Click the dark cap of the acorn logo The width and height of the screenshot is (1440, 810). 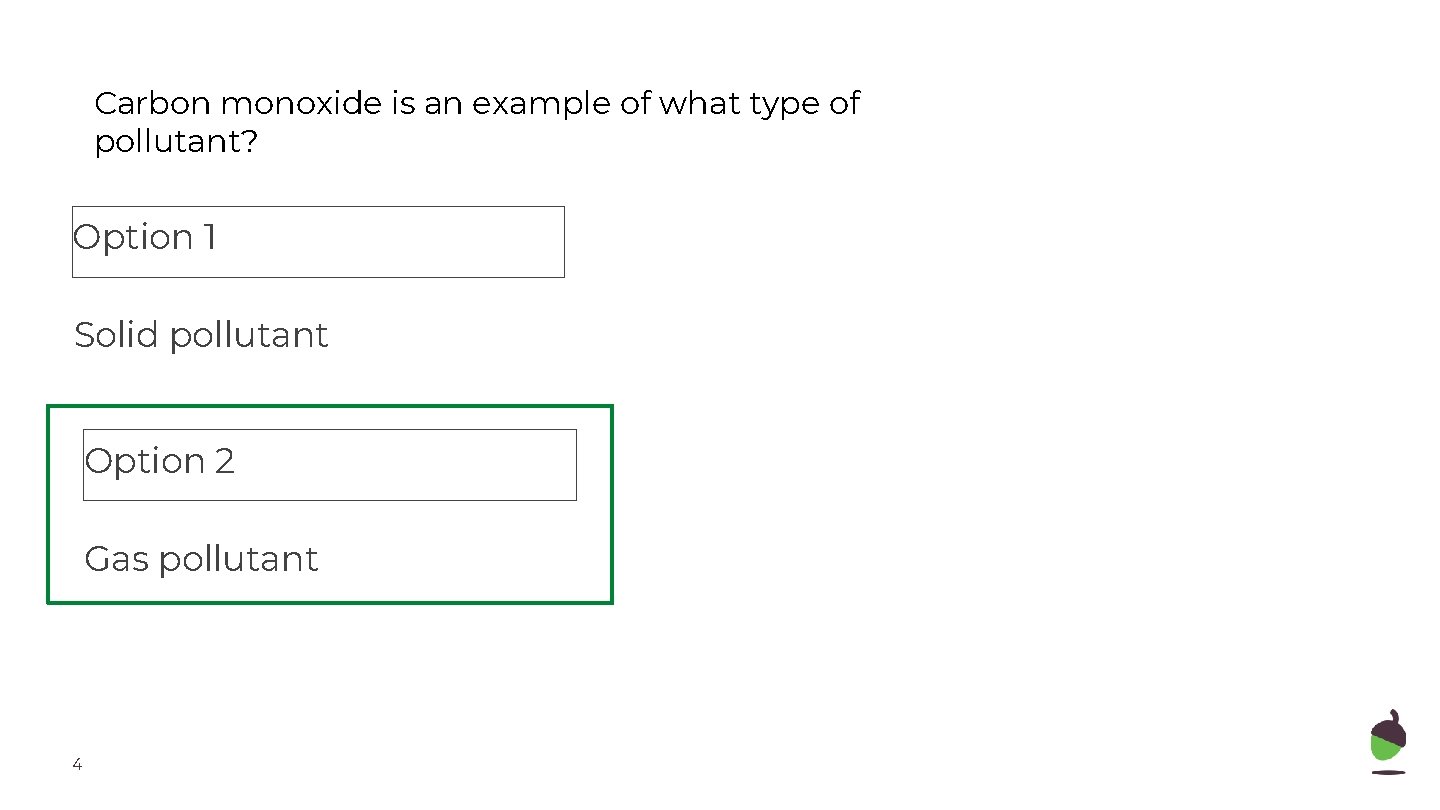coord(1389,727)
